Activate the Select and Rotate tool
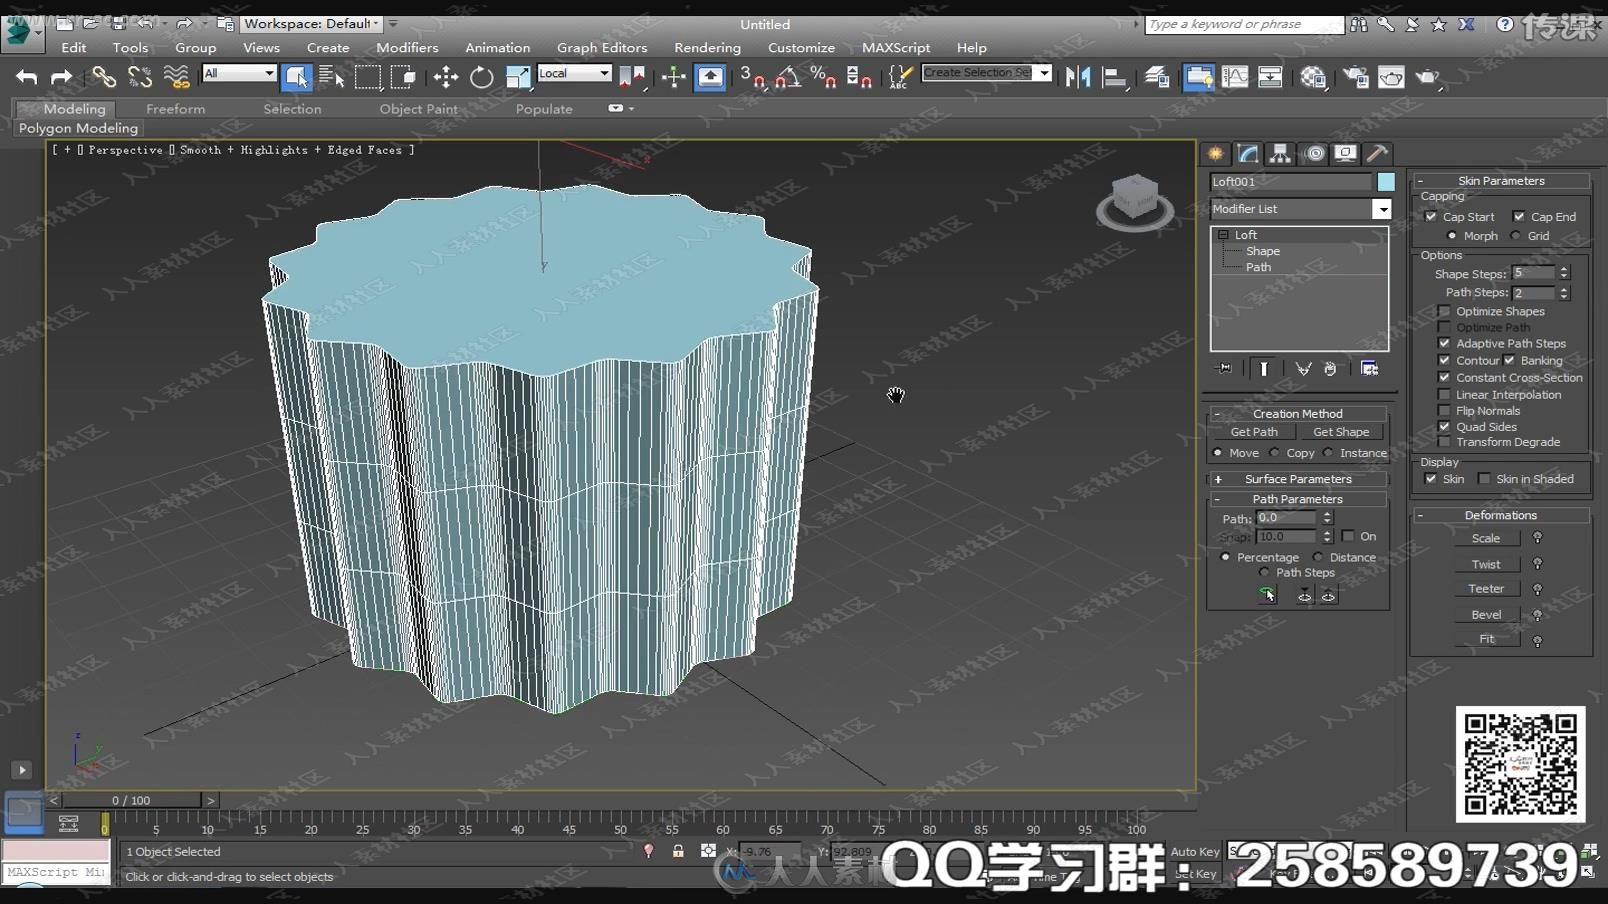This screenshot has width=1608, height=904. [481, 77]
